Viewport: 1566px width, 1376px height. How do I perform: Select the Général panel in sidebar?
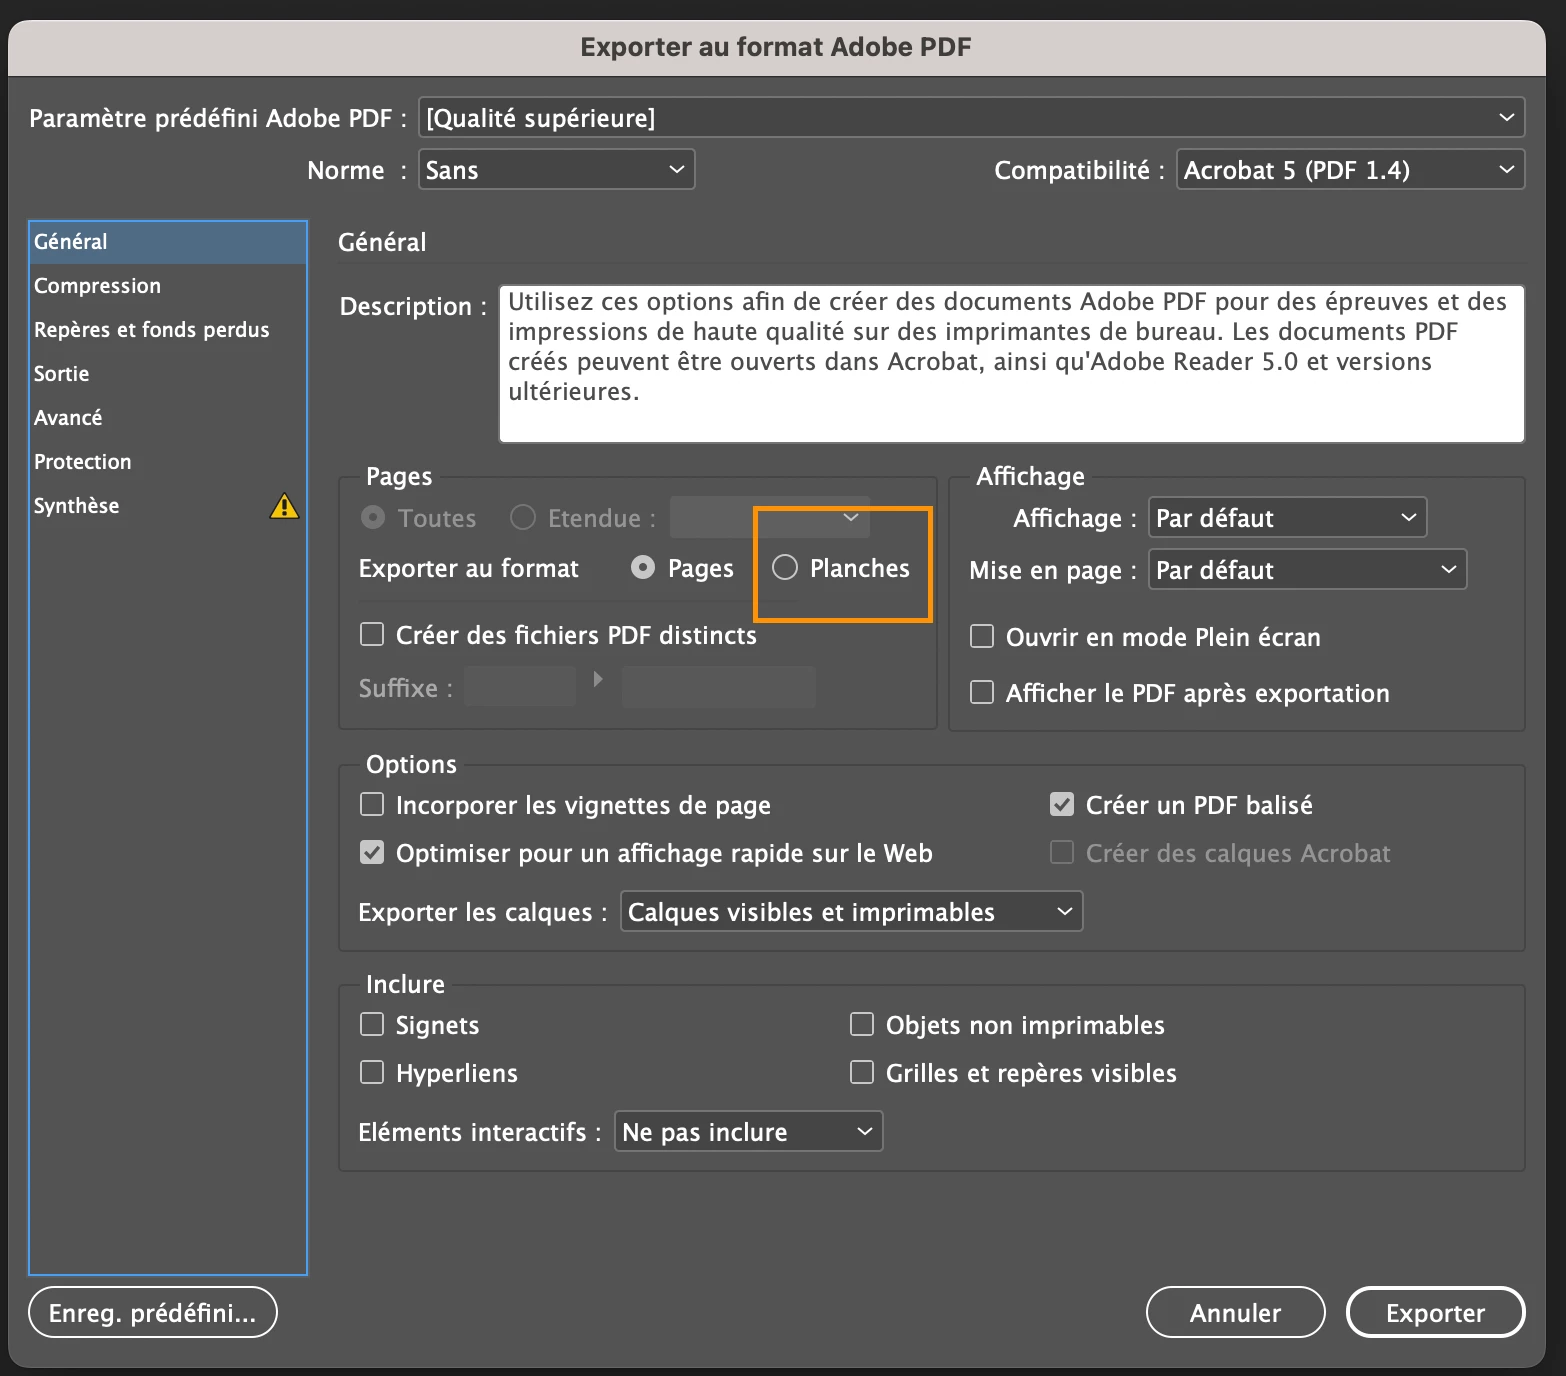(x=168, y=242)
